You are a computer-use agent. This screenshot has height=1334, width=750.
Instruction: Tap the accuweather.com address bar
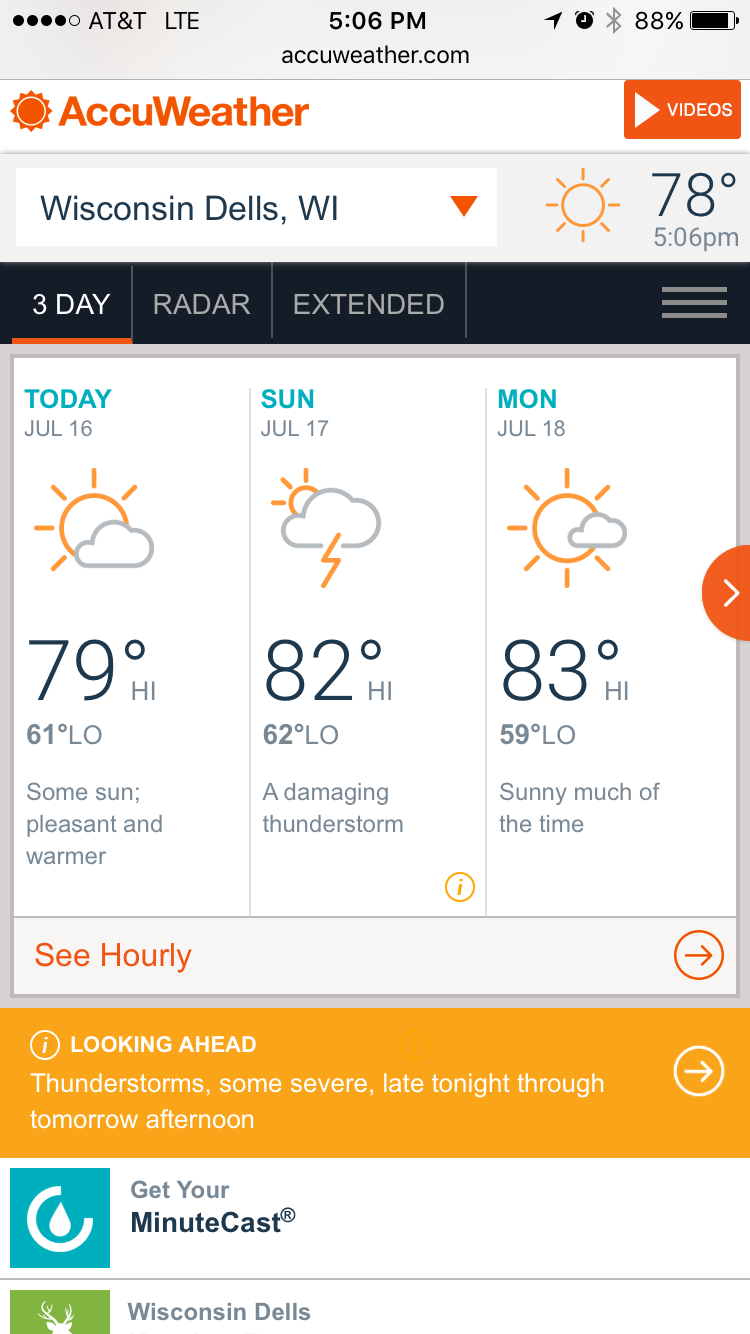tap(375, 56)
